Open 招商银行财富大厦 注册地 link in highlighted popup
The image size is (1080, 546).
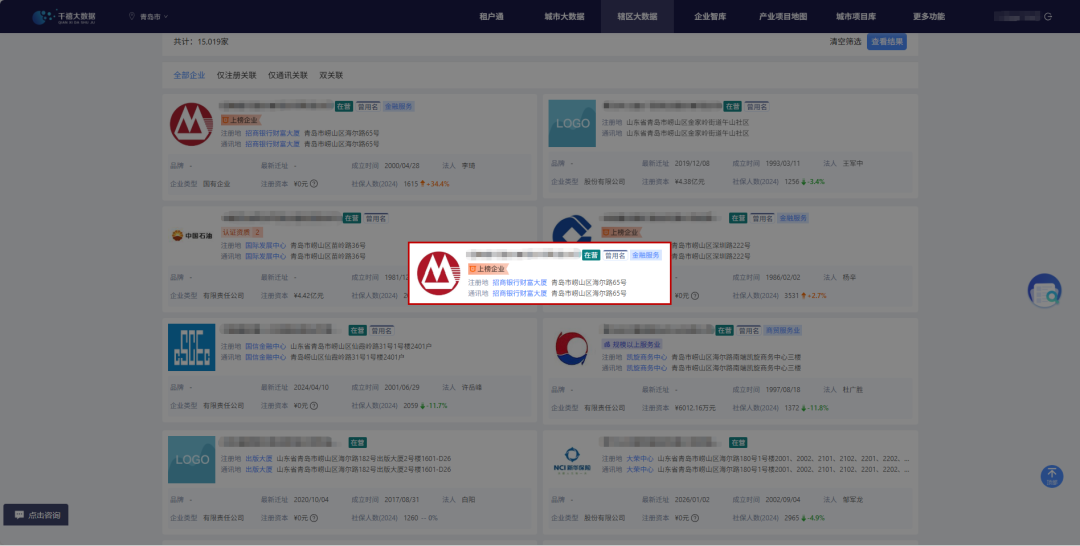[519, 283]
